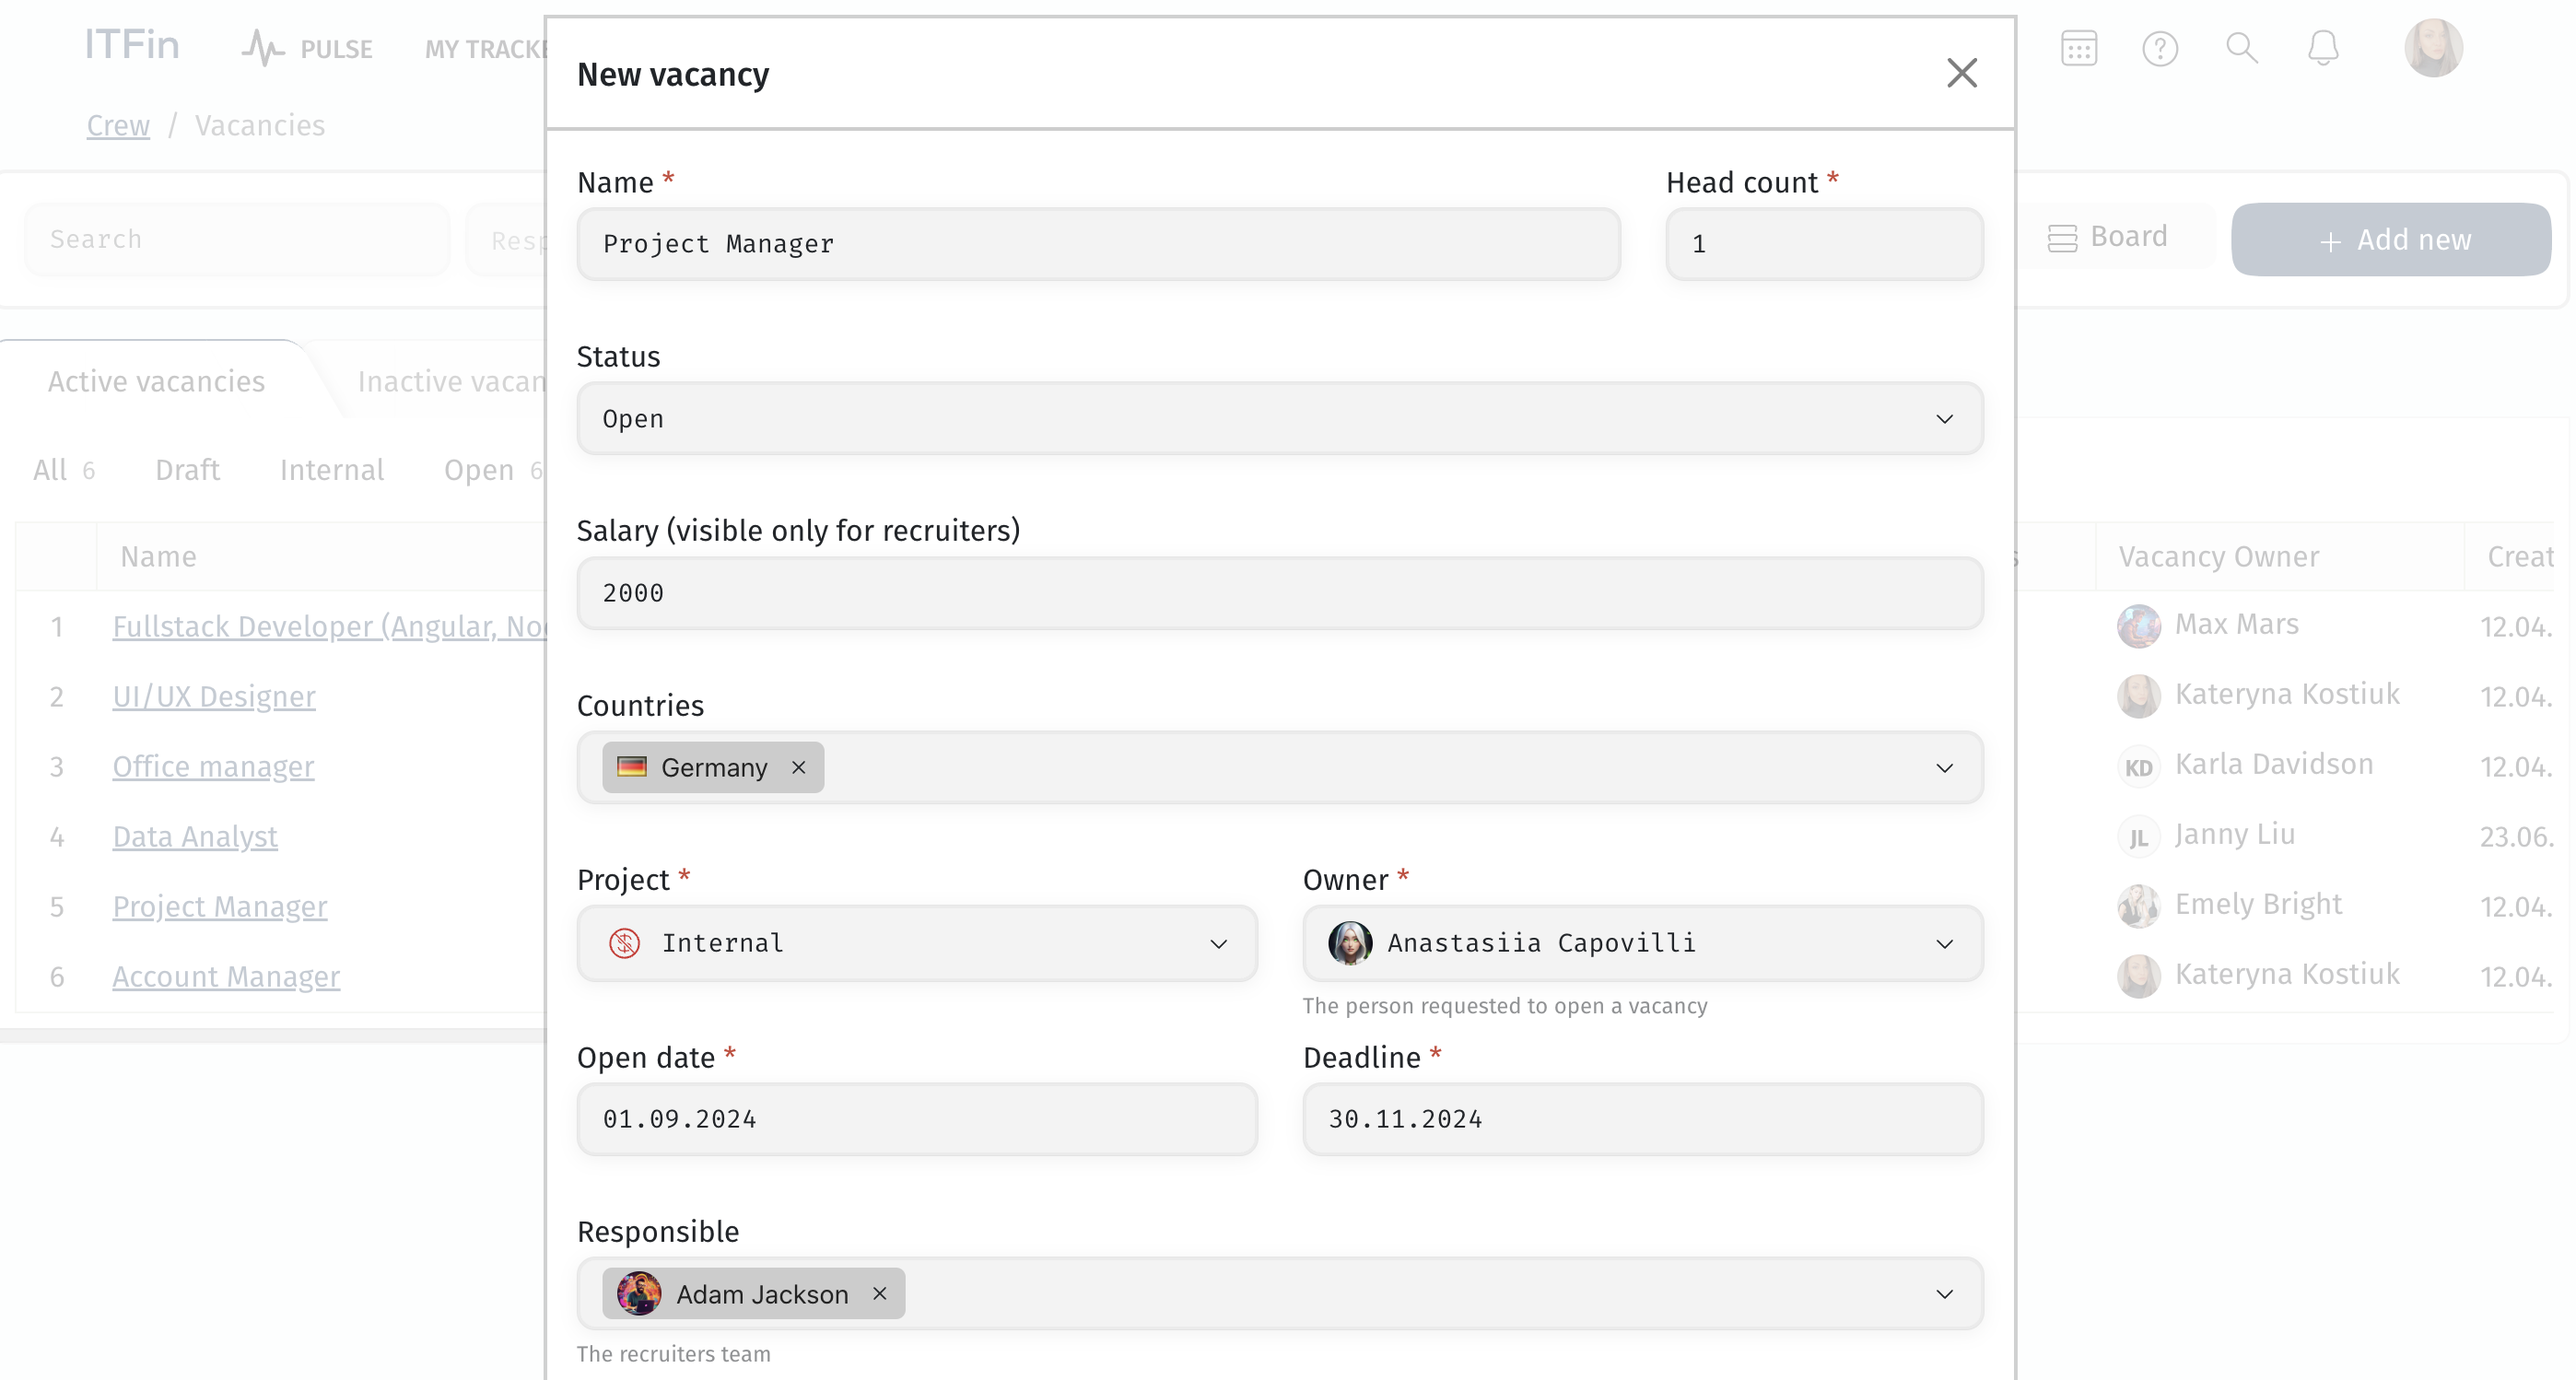Switch to Active vacancies tab
Screen dimensions: 2576x1380
[156, 381]
